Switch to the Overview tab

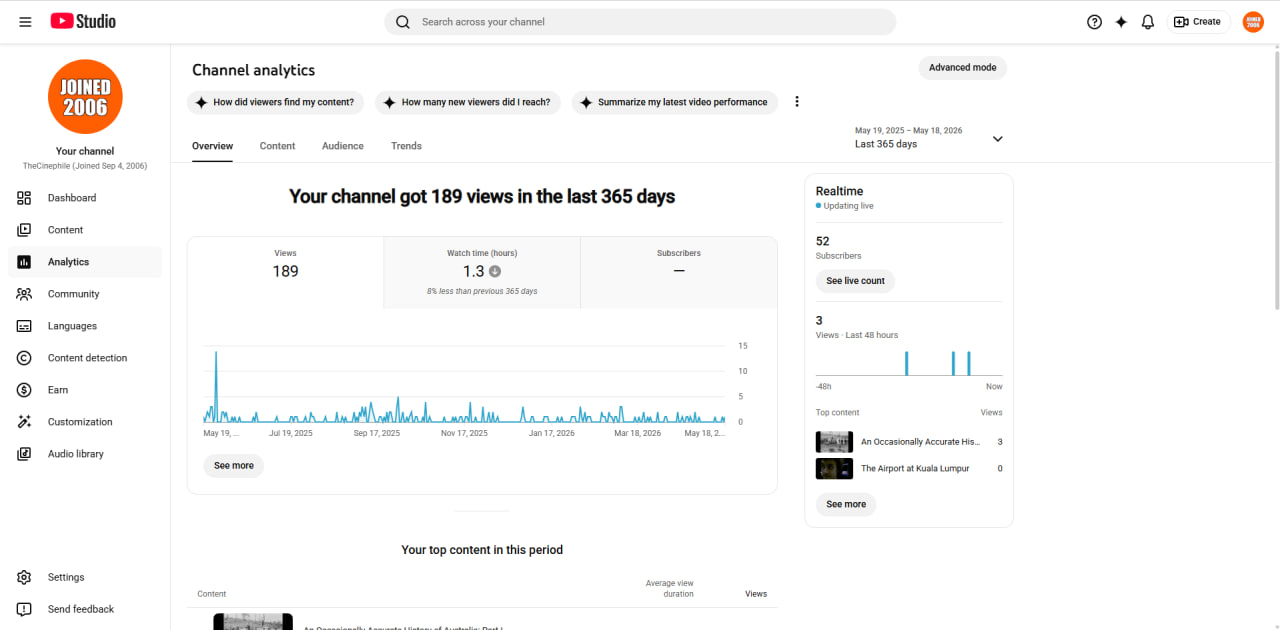coord(212,146)
